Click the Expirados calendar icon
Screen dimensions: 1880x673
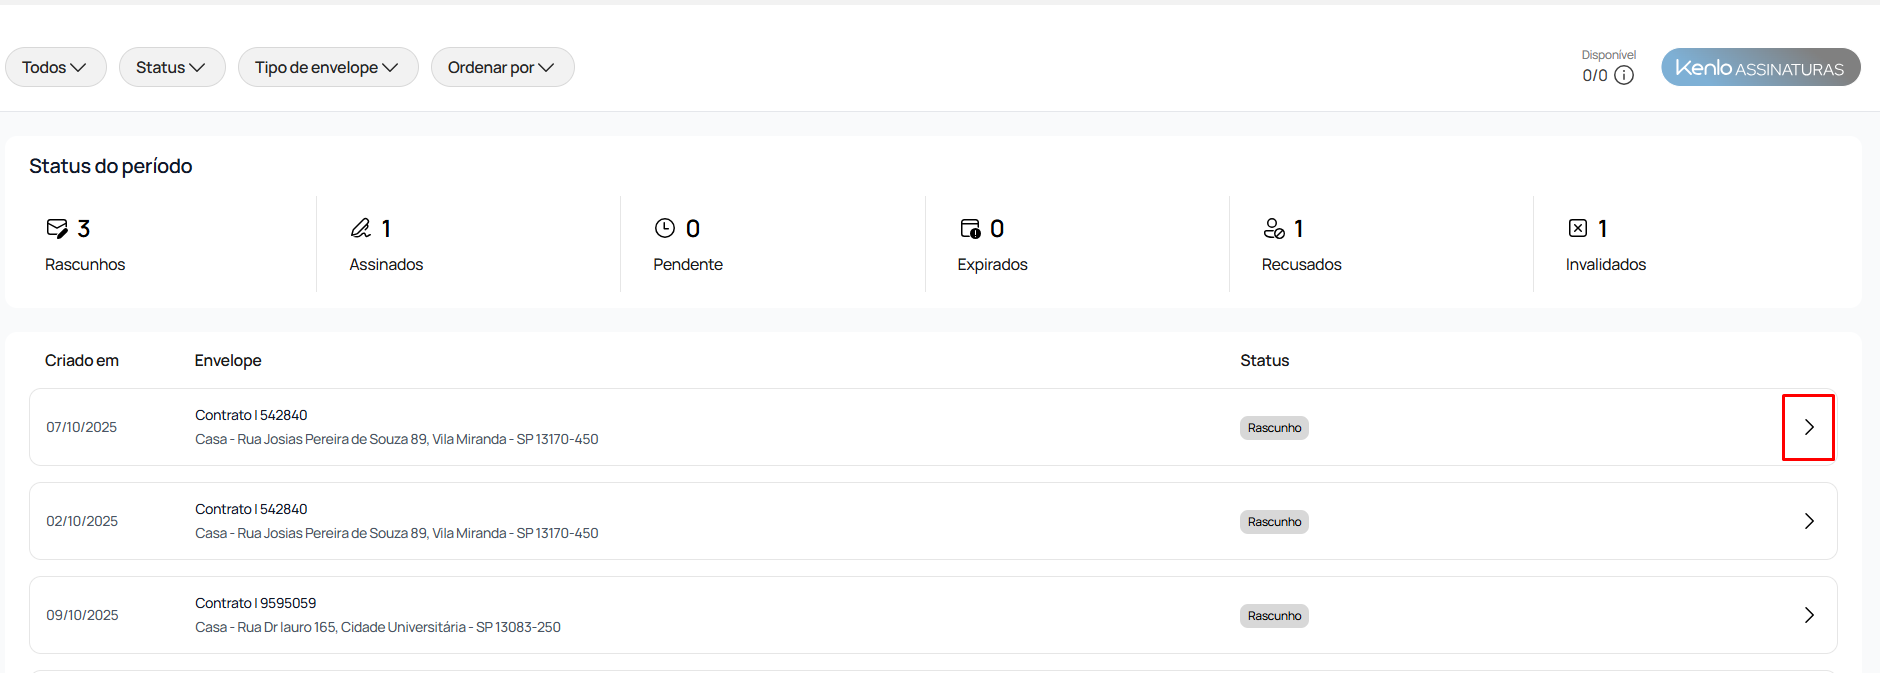[970, 228]
